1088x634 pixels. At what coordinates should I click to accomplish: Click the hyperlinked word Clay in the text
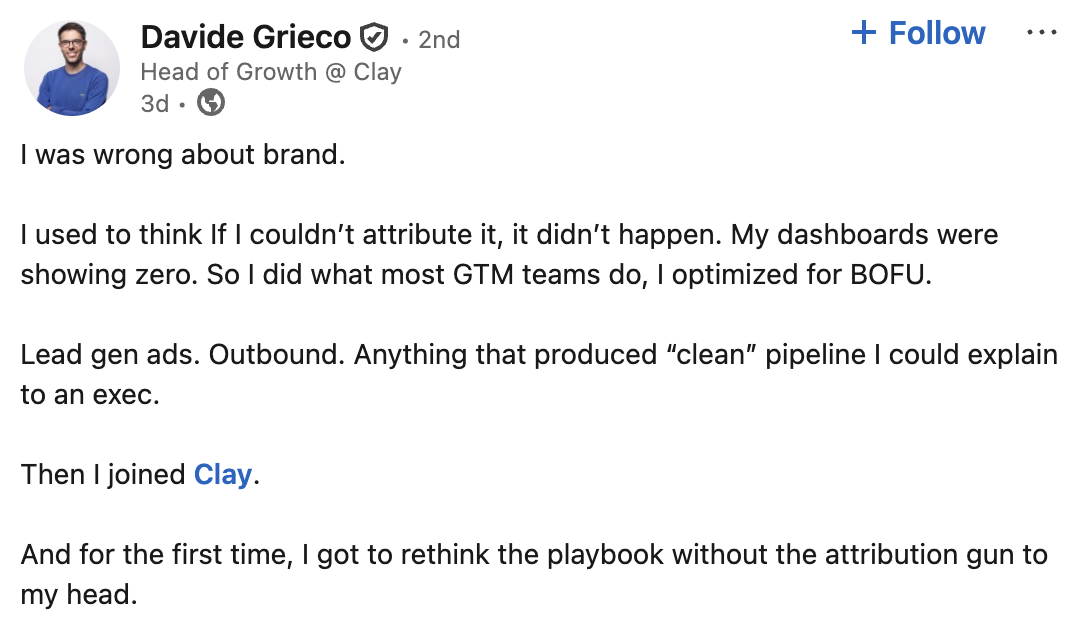pos(222,475)
